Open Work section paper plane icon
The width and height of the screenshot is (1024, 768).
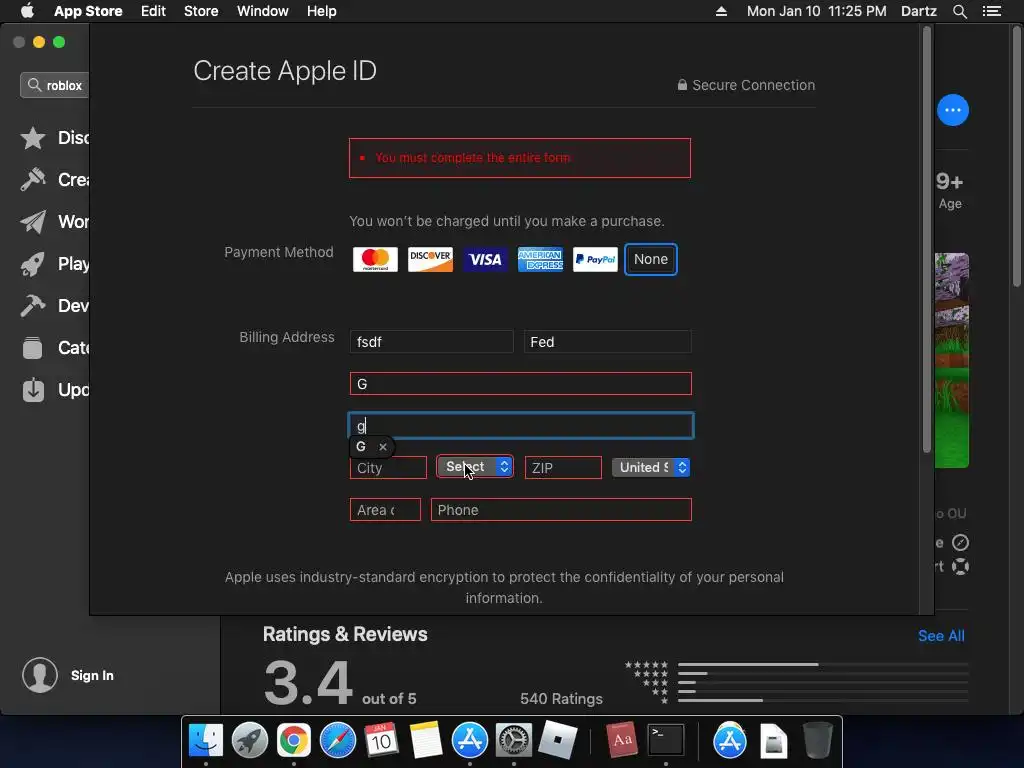33,222
